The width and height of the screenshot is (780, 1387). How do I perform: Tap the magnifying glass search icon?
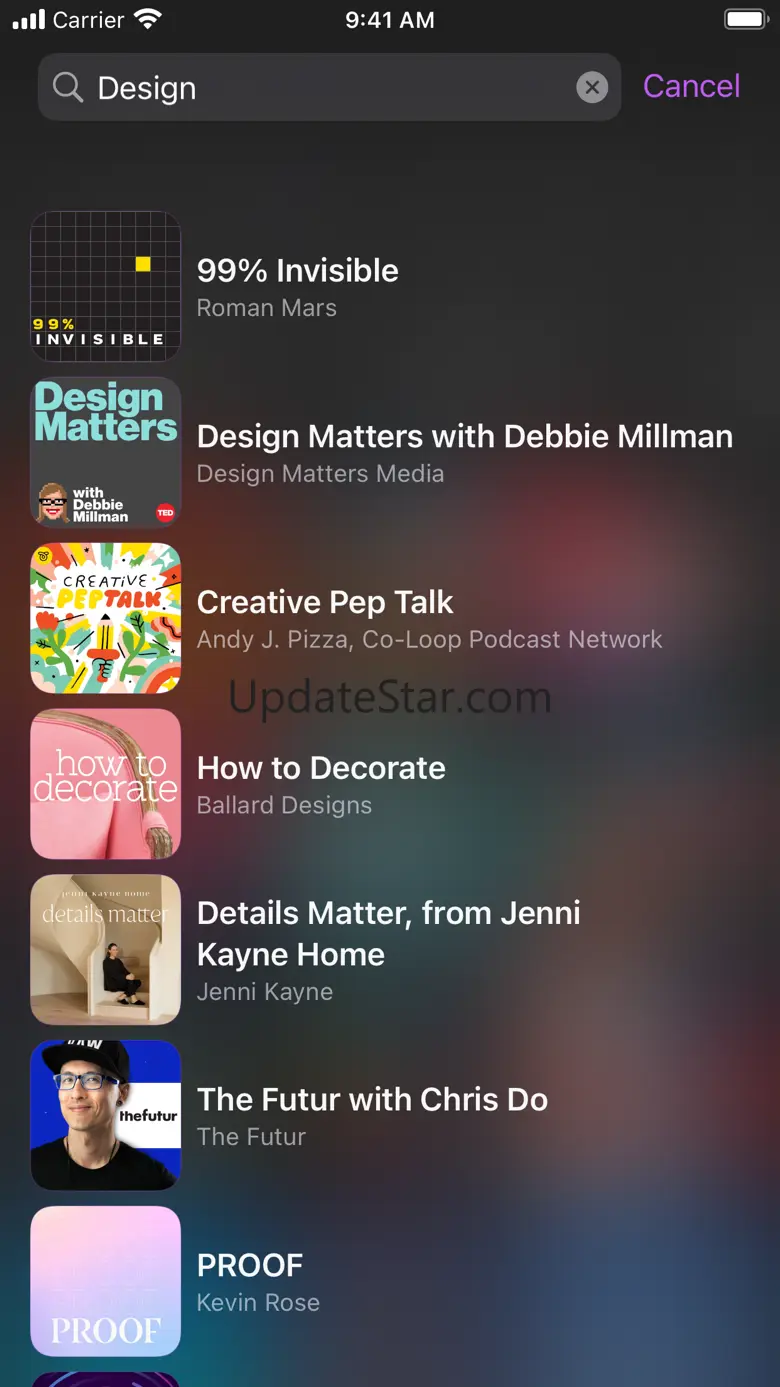[67, 88]
